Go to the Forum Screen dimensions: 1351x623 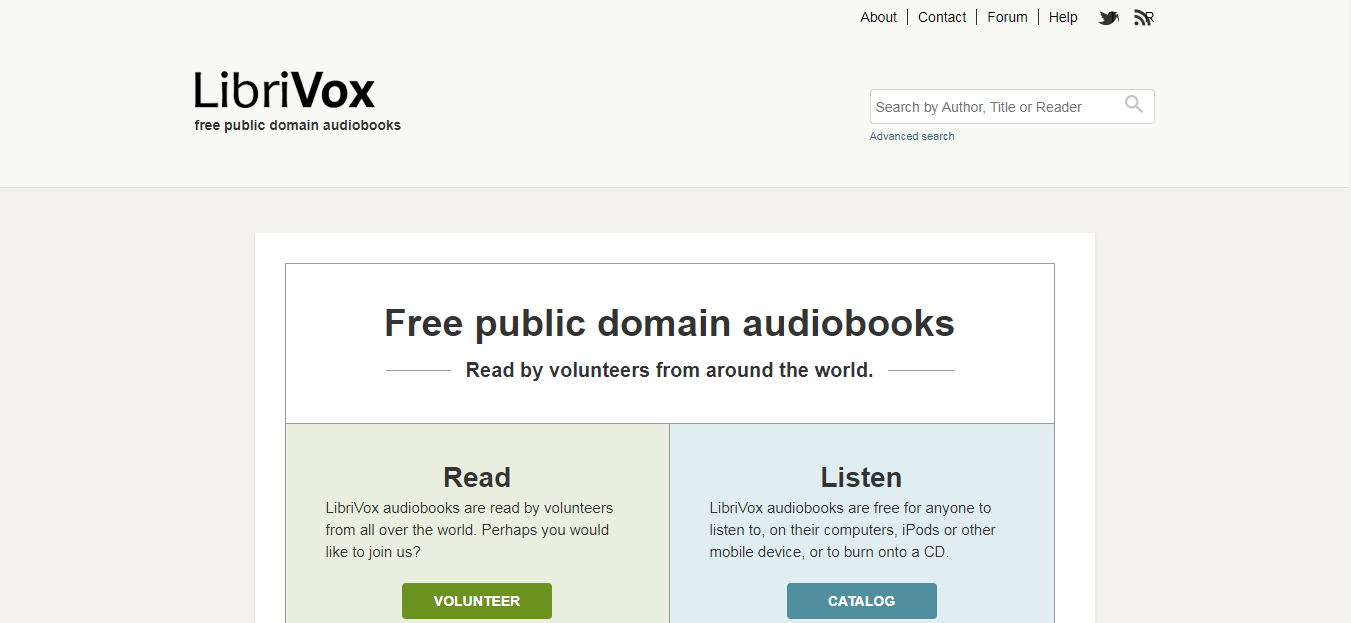1007,17
